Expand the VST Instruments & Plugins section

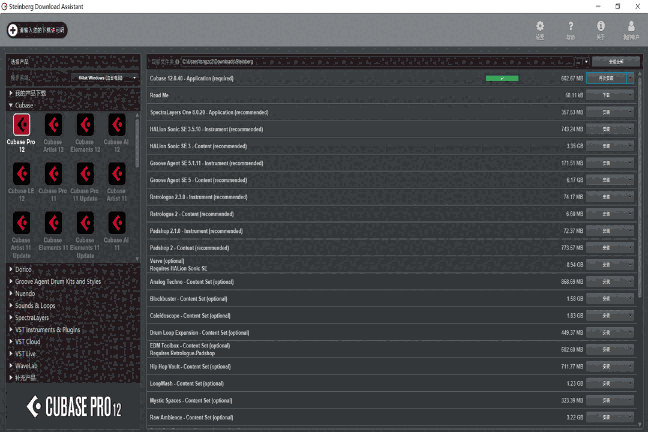11,329
